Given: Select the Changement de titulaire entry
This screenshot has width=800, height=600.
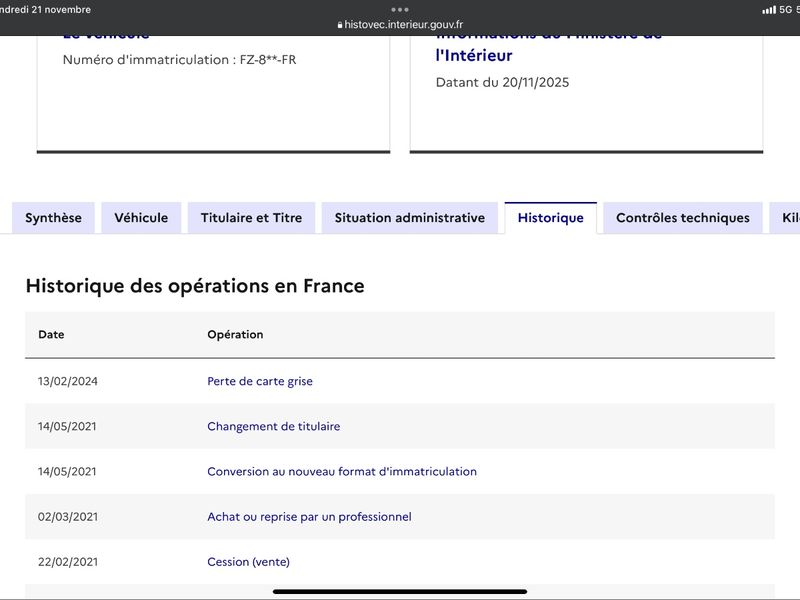Looking at the screenshot, I should pyautogui.click(x=273, y=426).
